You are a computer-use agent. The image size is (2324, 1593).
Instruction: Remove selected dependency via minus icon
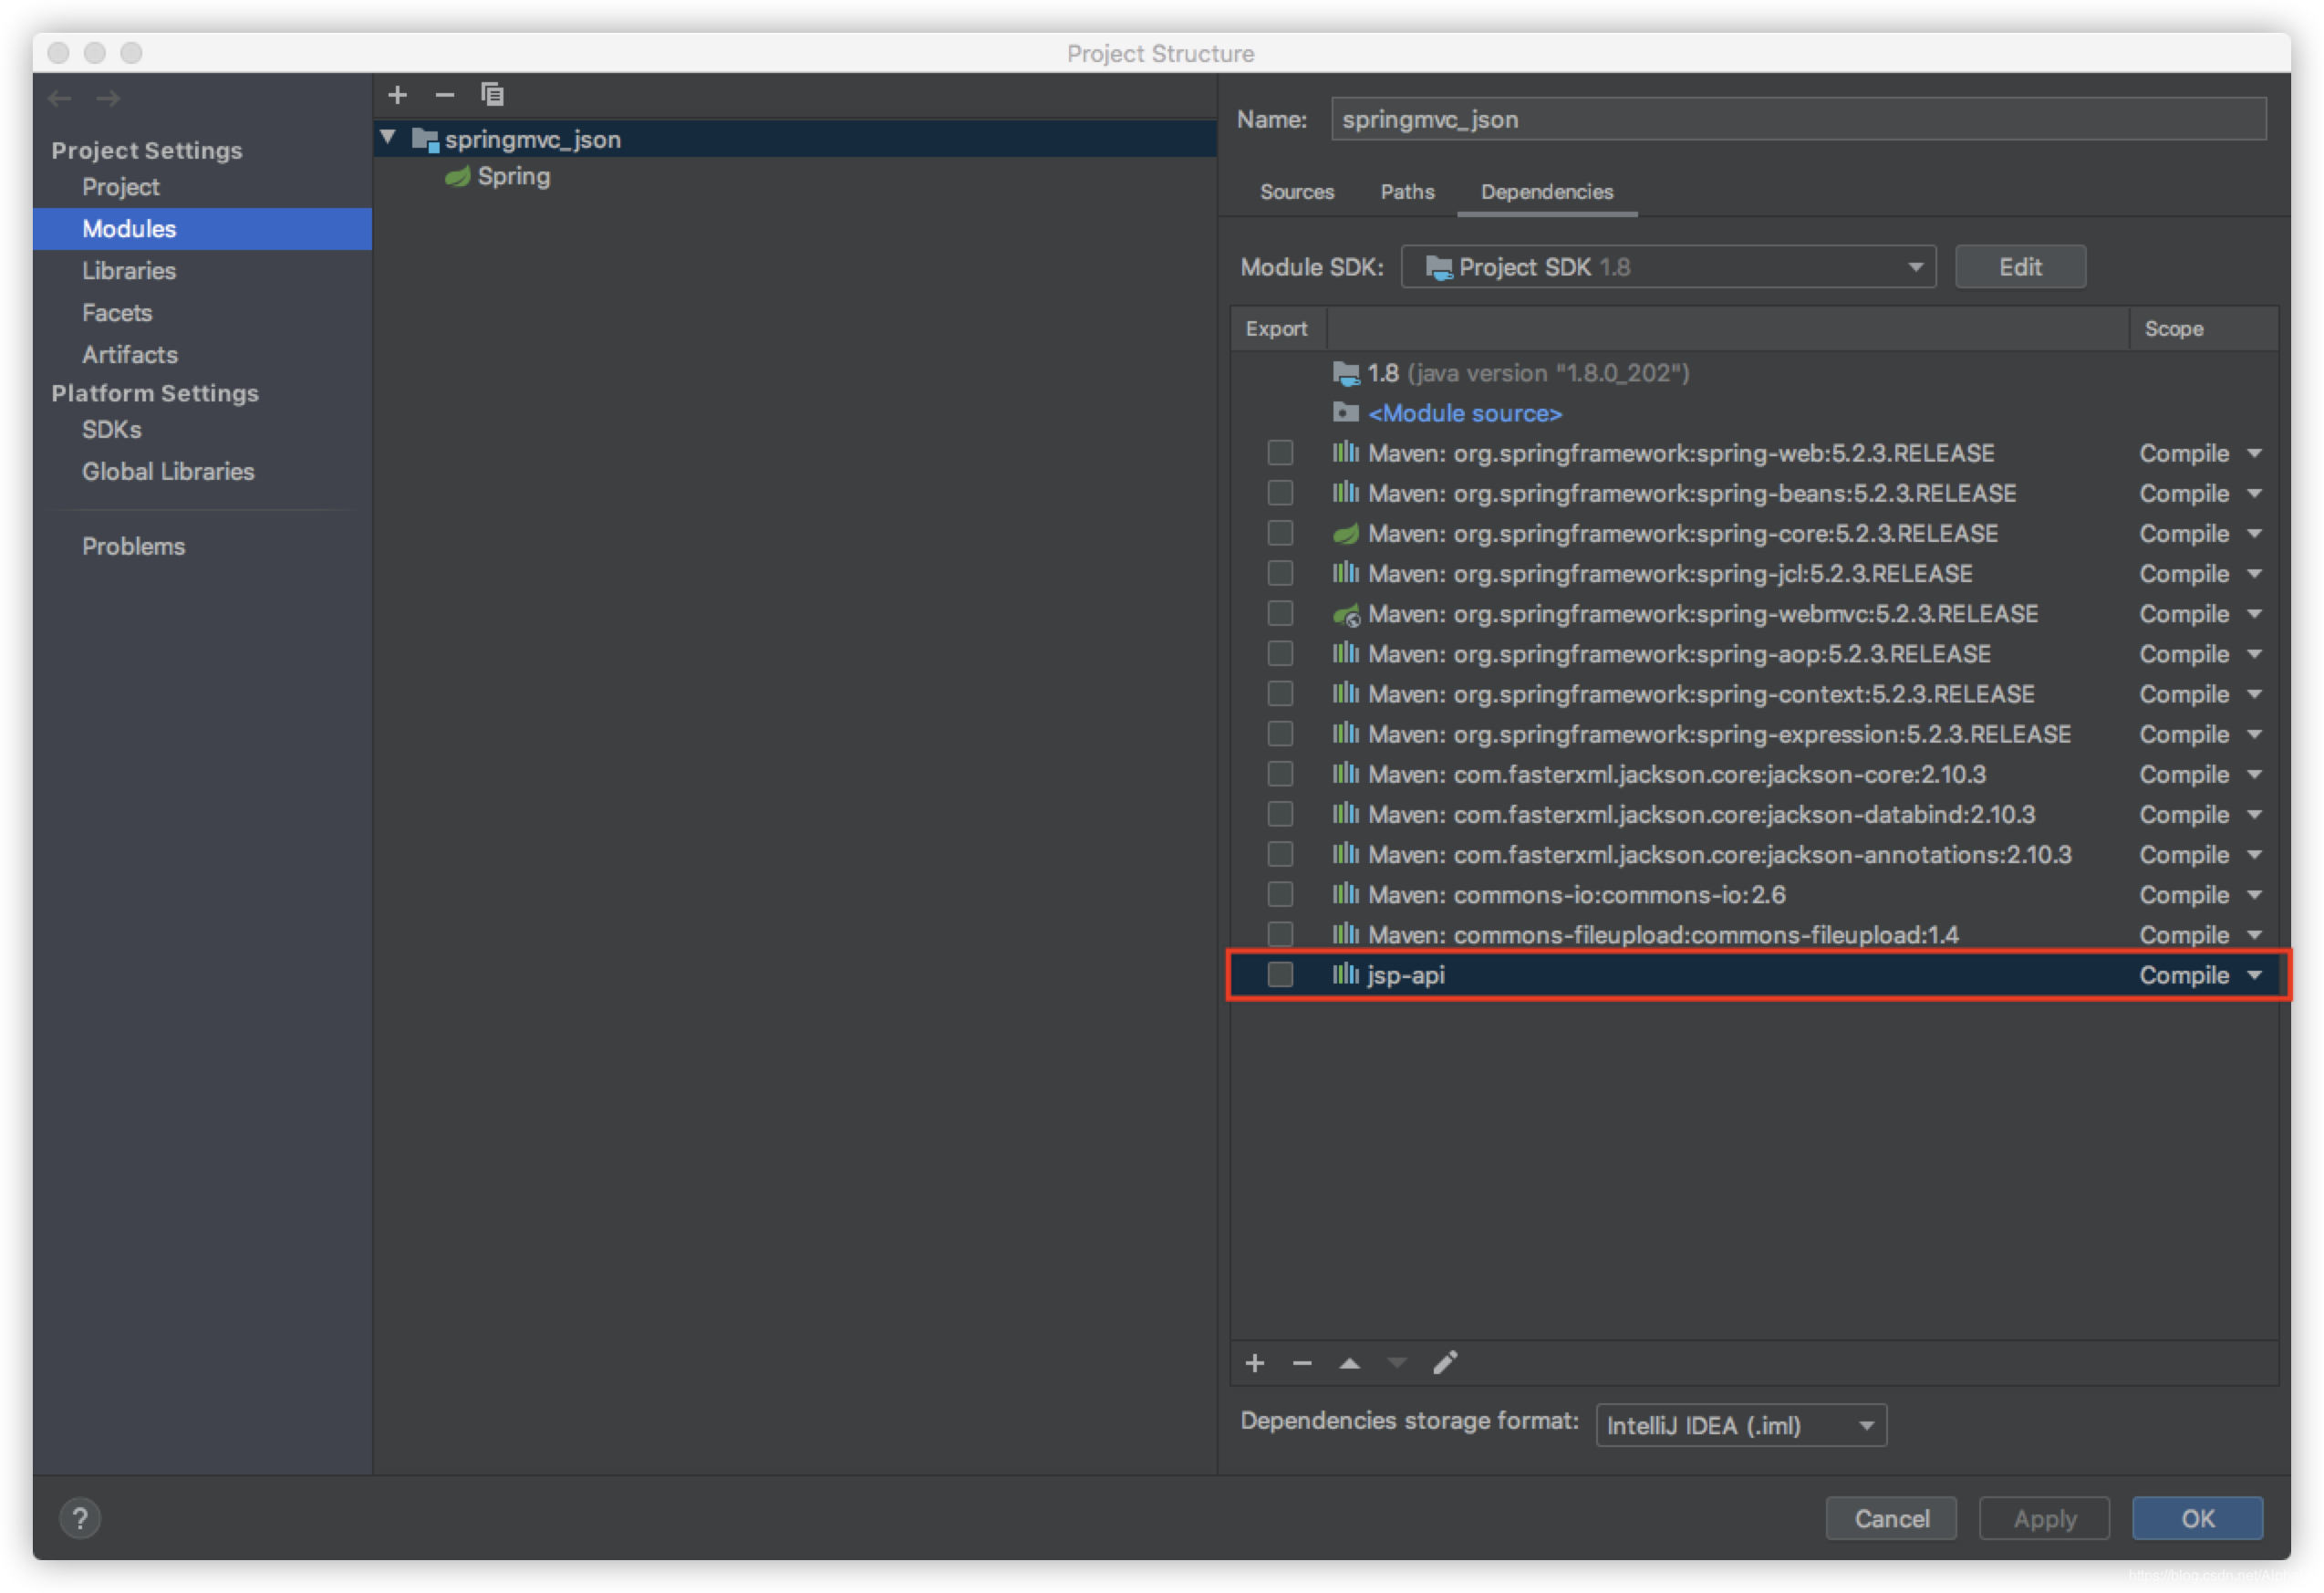1302,1363
